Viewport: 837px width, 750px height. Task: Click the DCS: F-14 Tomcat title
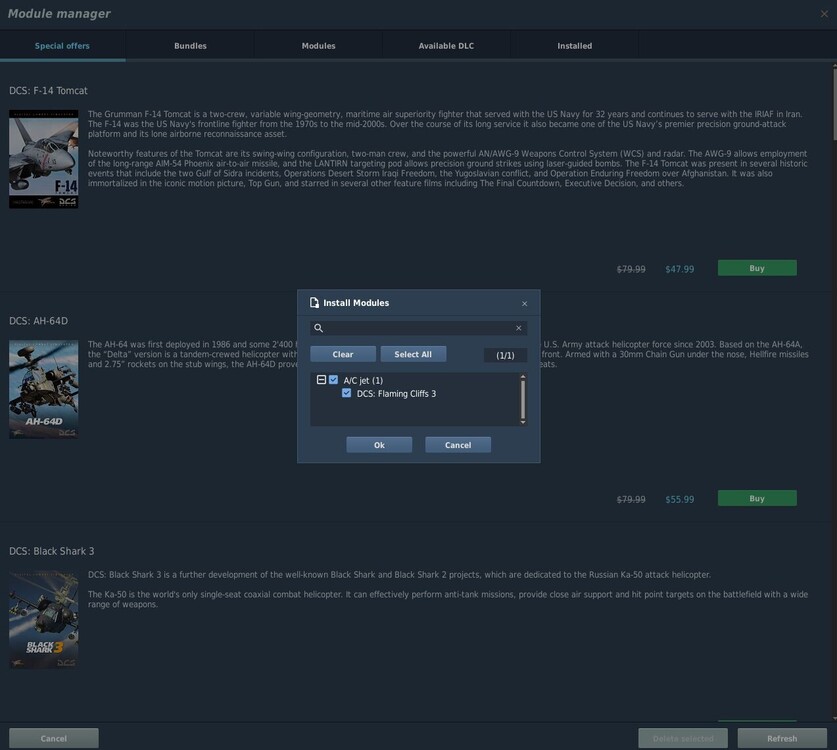[x=48, y=91]
